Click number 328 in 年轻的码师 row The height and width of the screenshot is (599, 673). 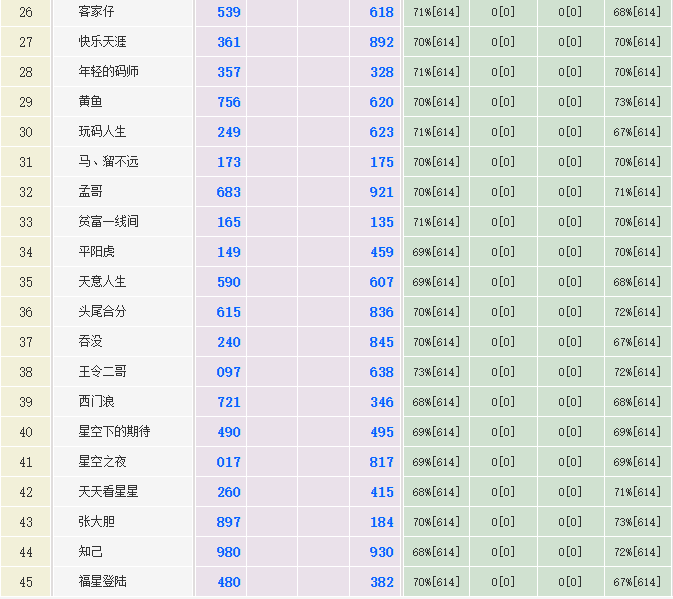(x=381, y=72)
